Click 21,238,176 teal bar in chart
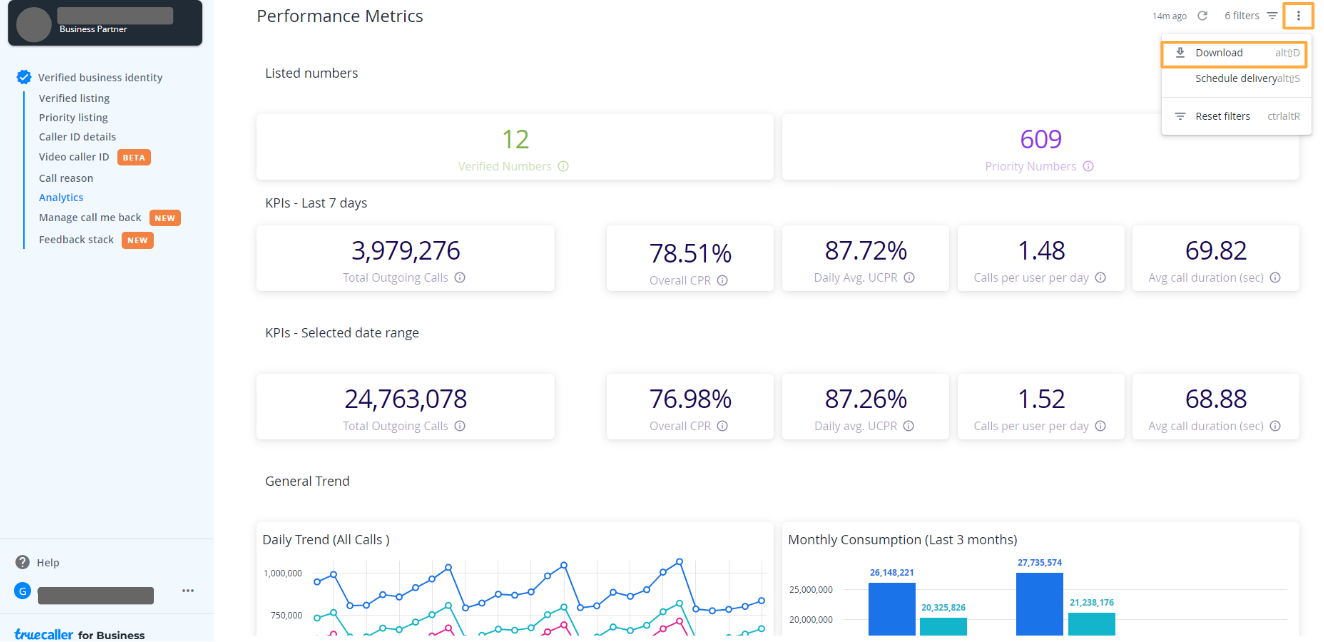Image resolution: width=1324 pixels, height=642 pixels. point(1091,624)
